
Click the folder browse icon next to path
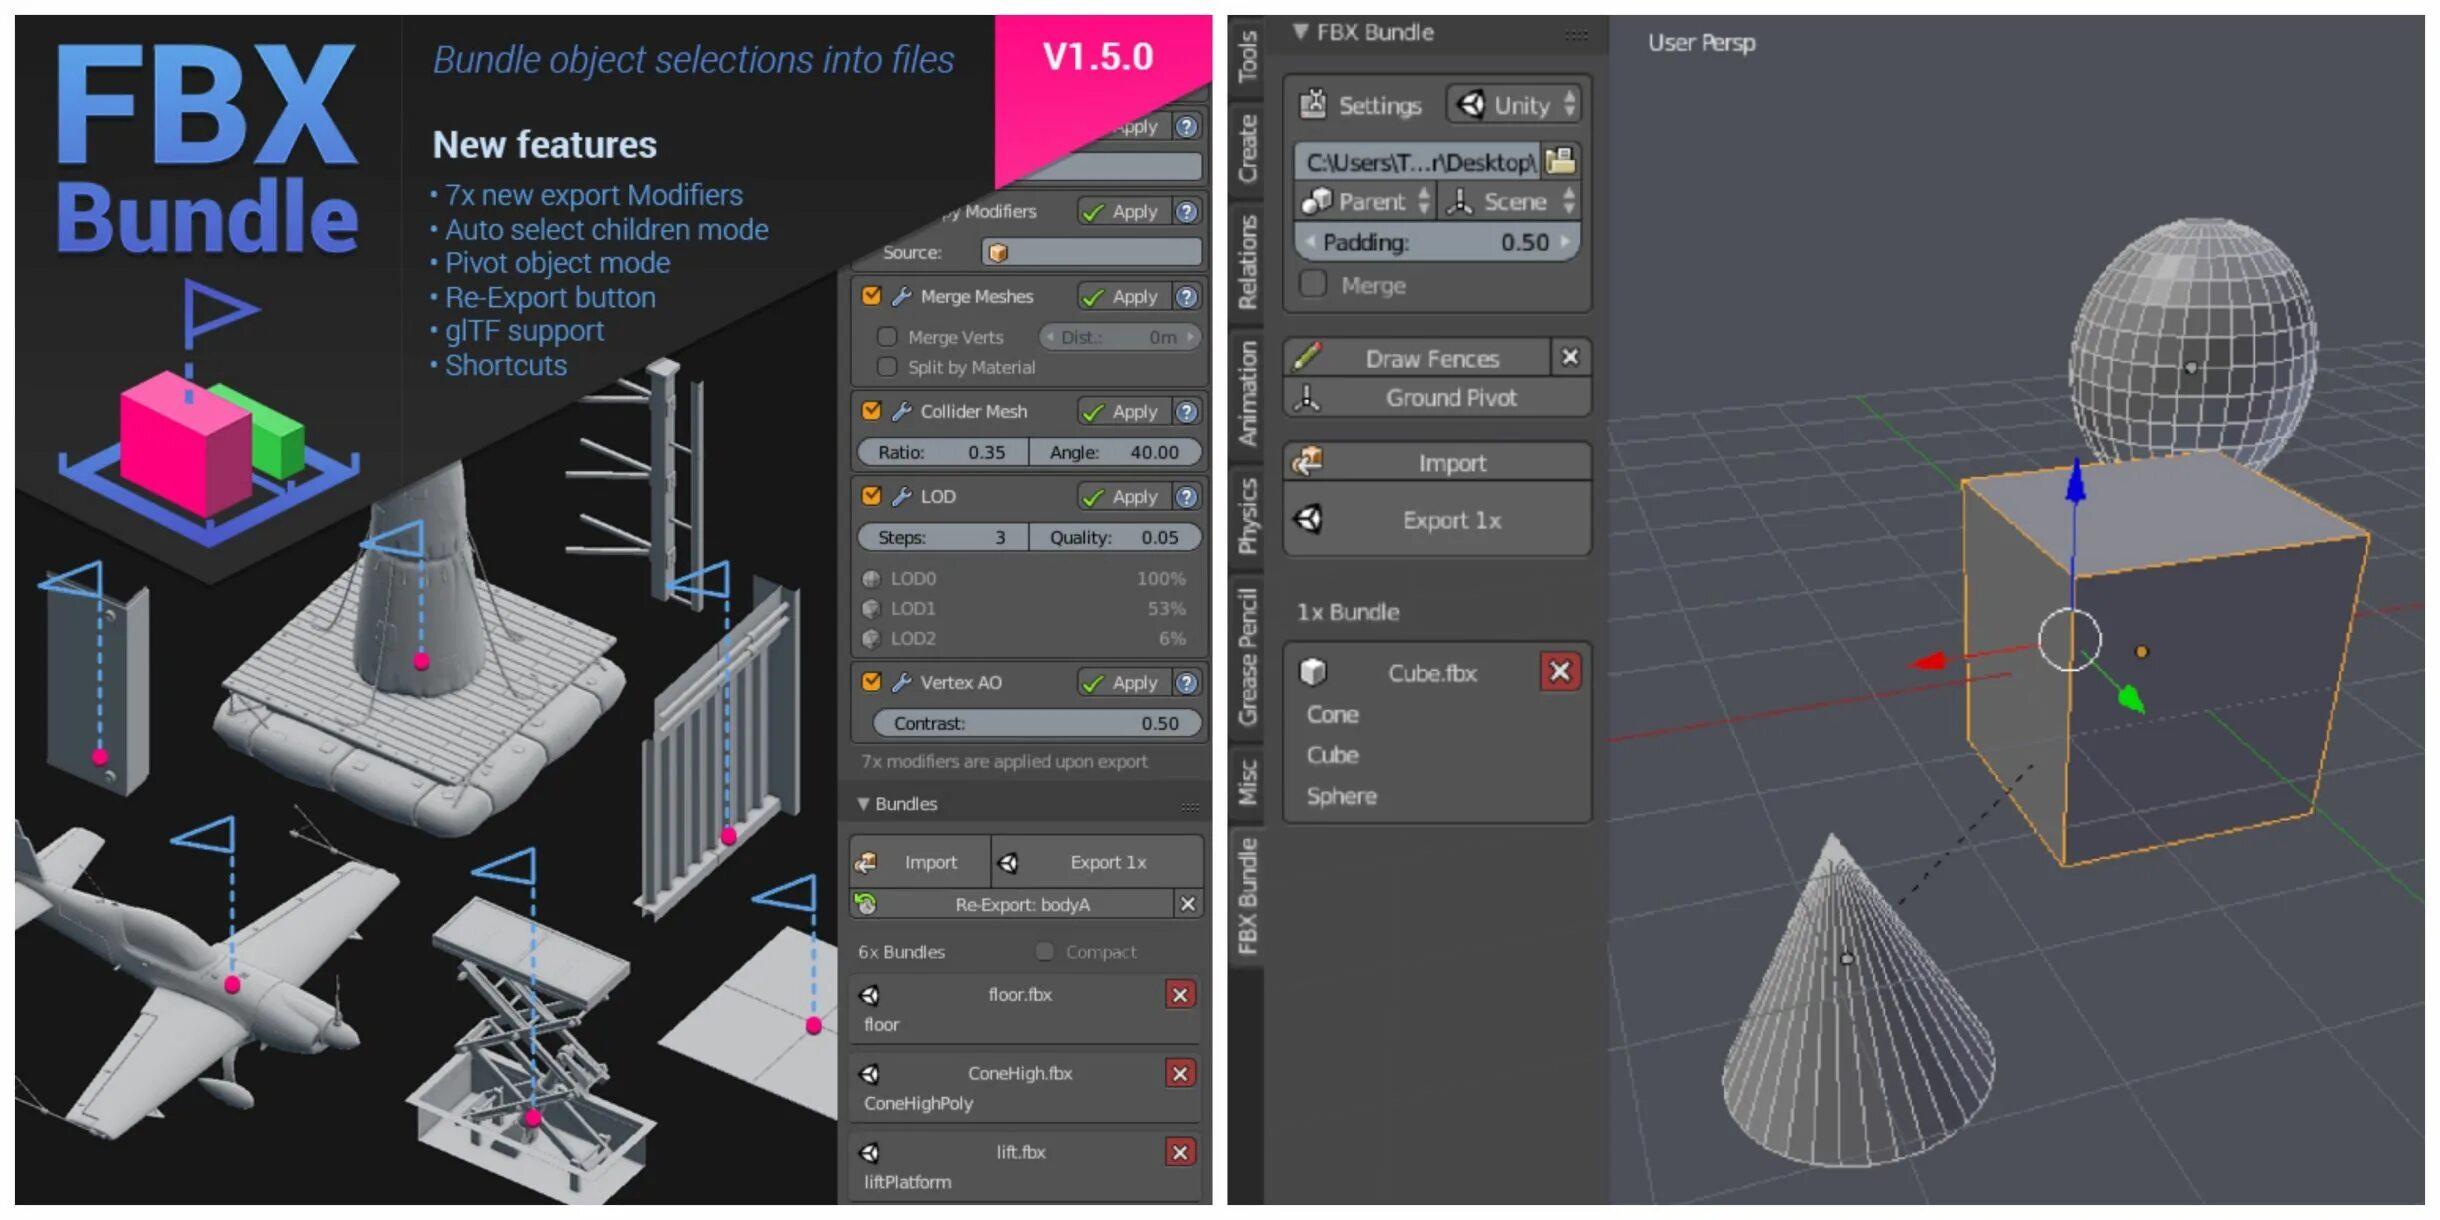tap(1559, 160)
